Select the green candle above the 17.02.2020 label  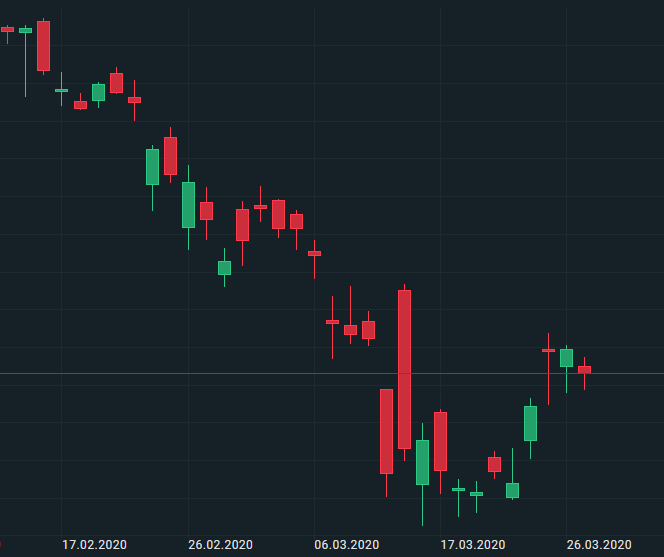(98, 92)
